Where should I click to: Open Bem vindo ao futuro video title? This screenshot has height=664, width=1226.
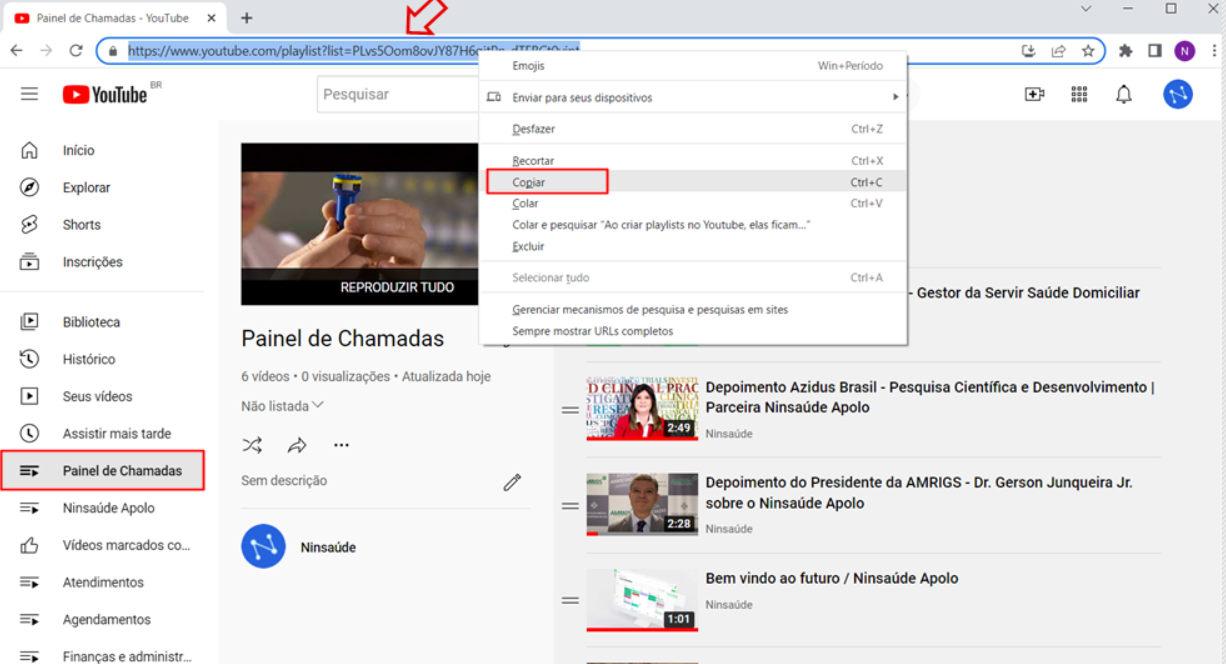point(832,578)
